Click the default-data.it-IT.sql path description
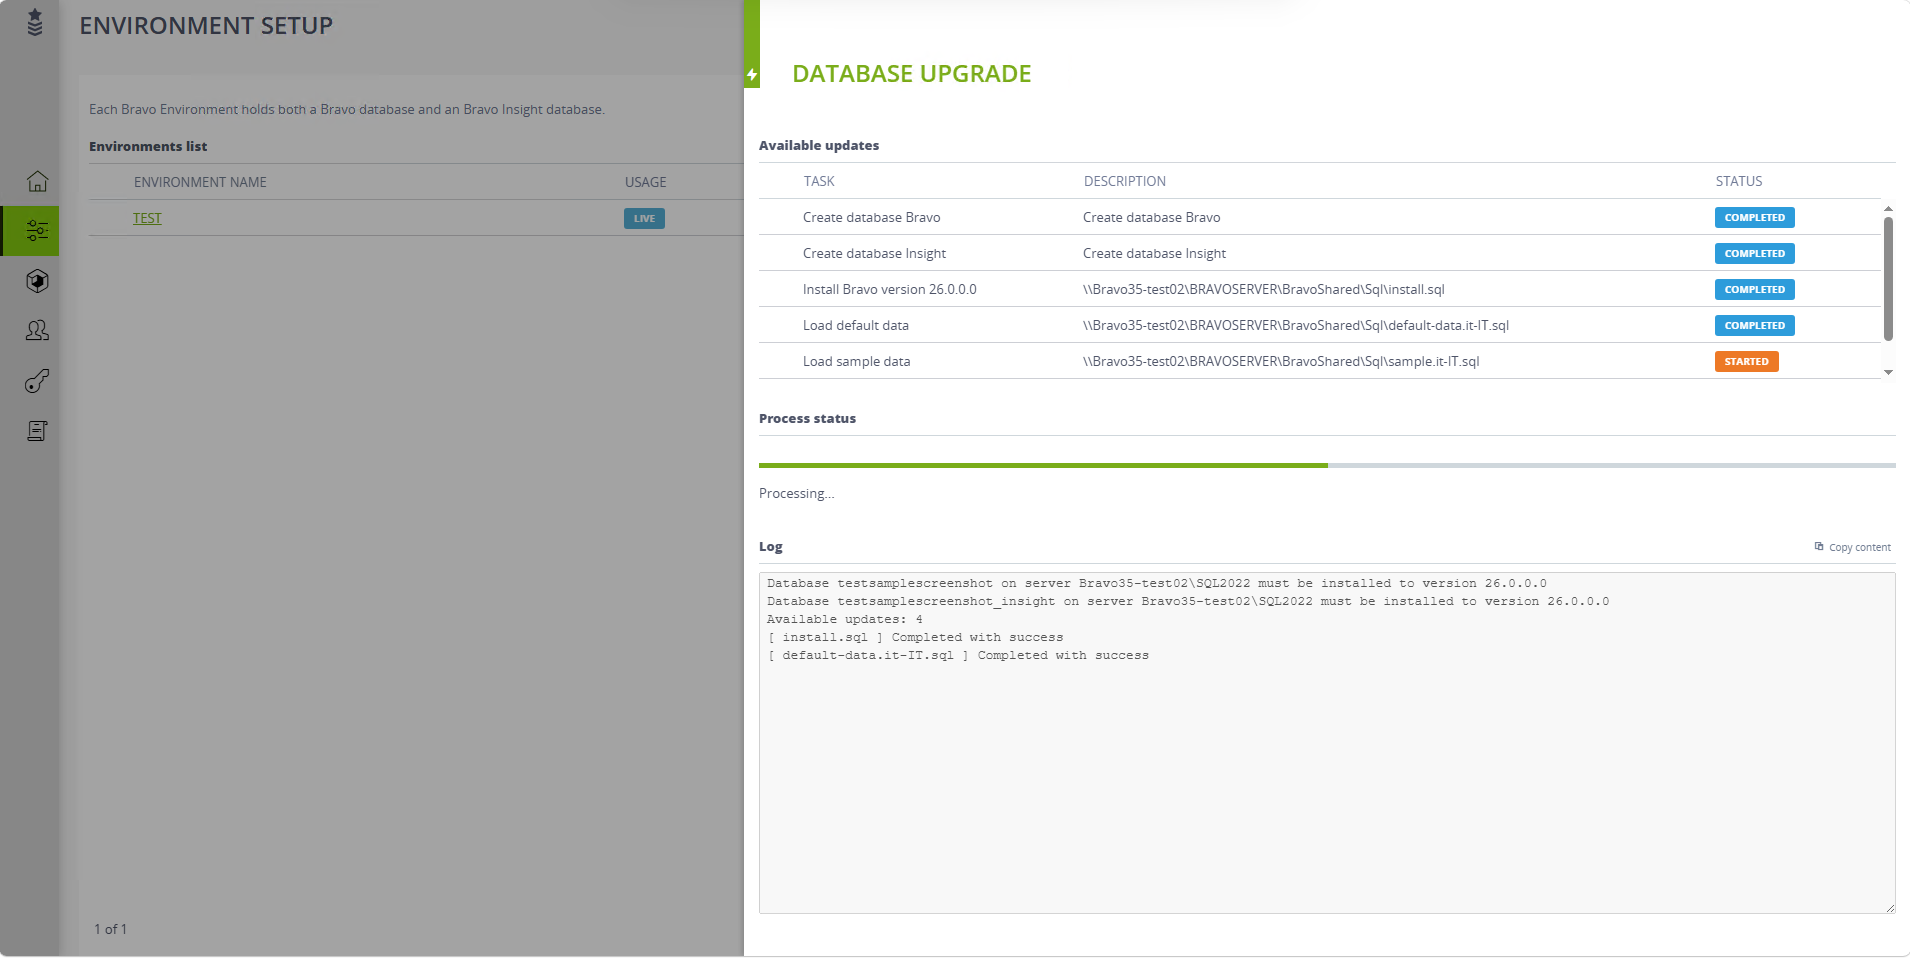 (1295, 325)
